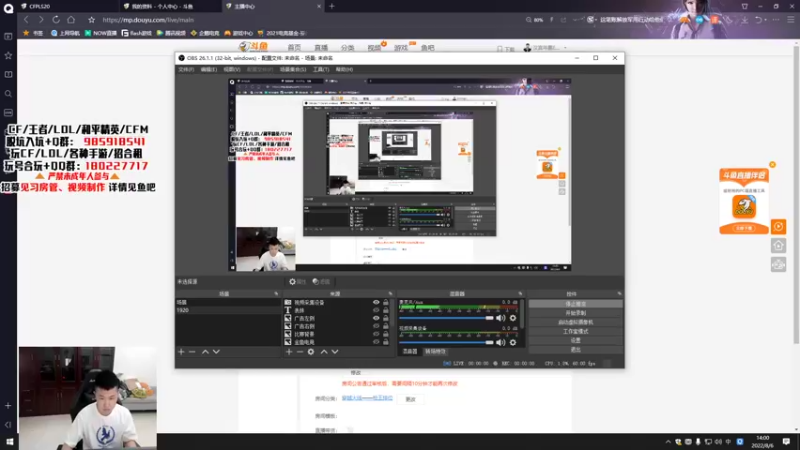Viewport: 800px width, 450px height.
Task: Pop out the controls dock icon
Action: coord(619,294)
